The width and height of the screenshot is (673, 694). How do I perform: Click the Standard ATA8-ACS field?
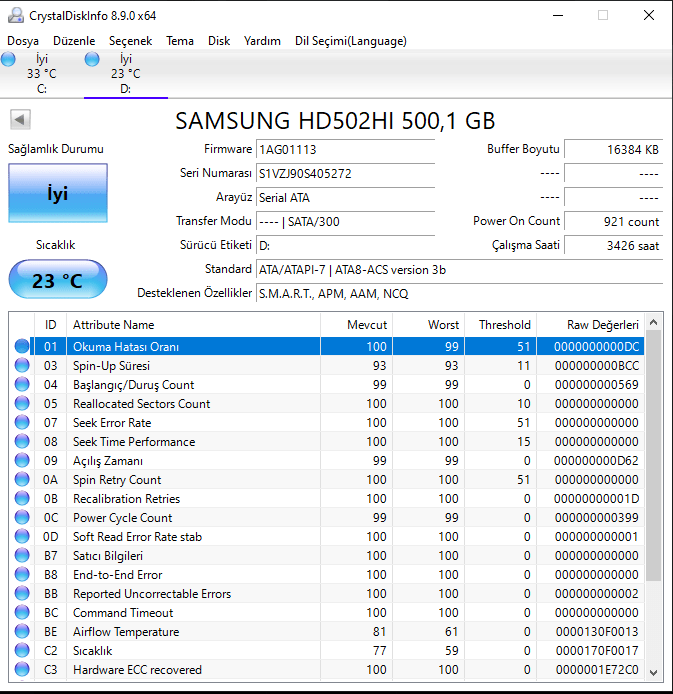(459, 270)
